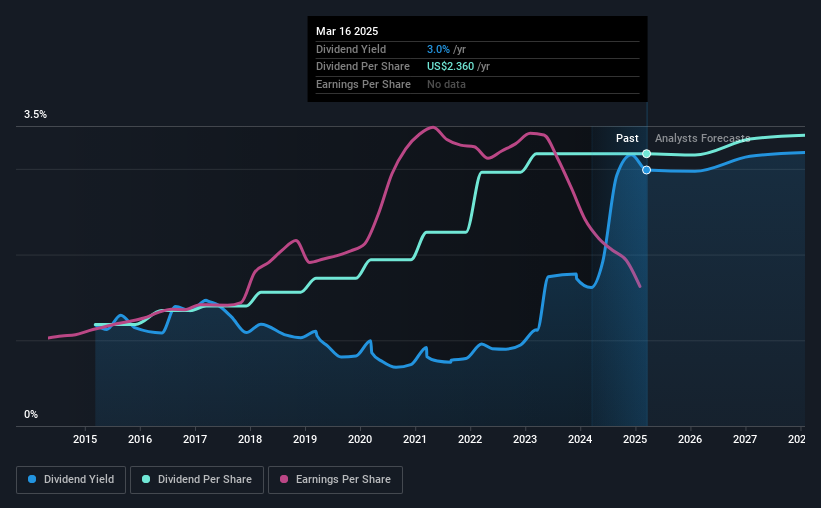Click the tooltip's 'Dividend Per Share' row label
The height and width of the screenshot is (508, 821).
pyautogui.click(x=363, y=67)
